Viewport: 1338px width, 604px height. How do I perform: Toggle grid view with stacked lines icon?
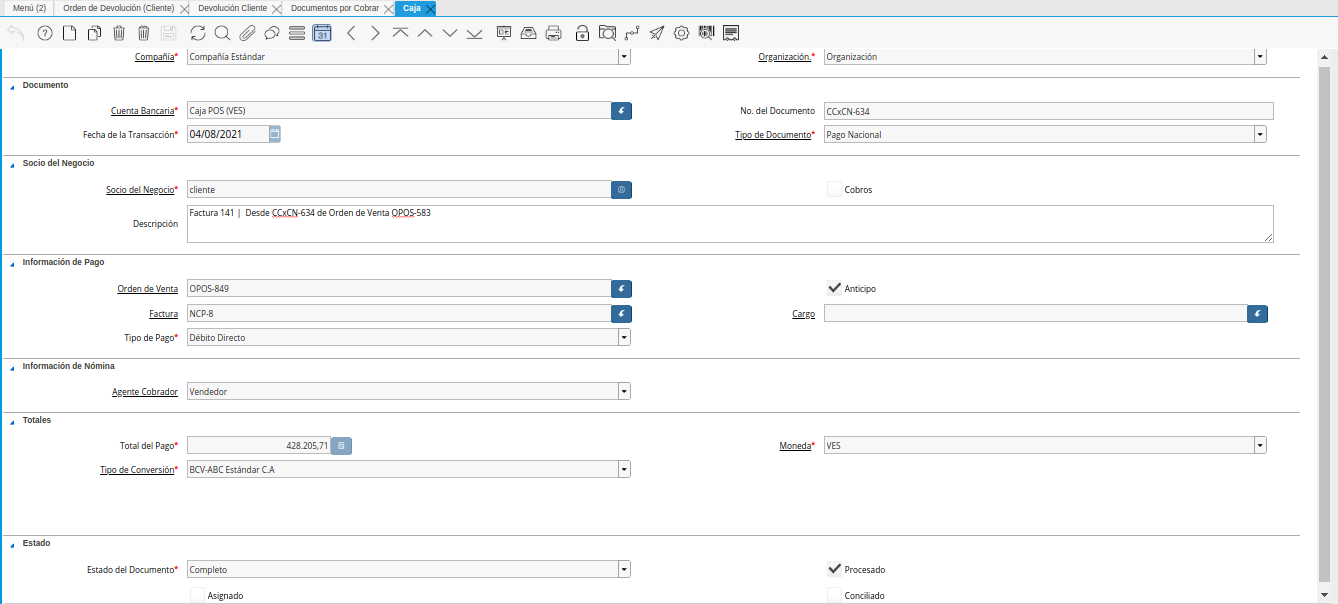pyautogui.click(x=296, y=33)
